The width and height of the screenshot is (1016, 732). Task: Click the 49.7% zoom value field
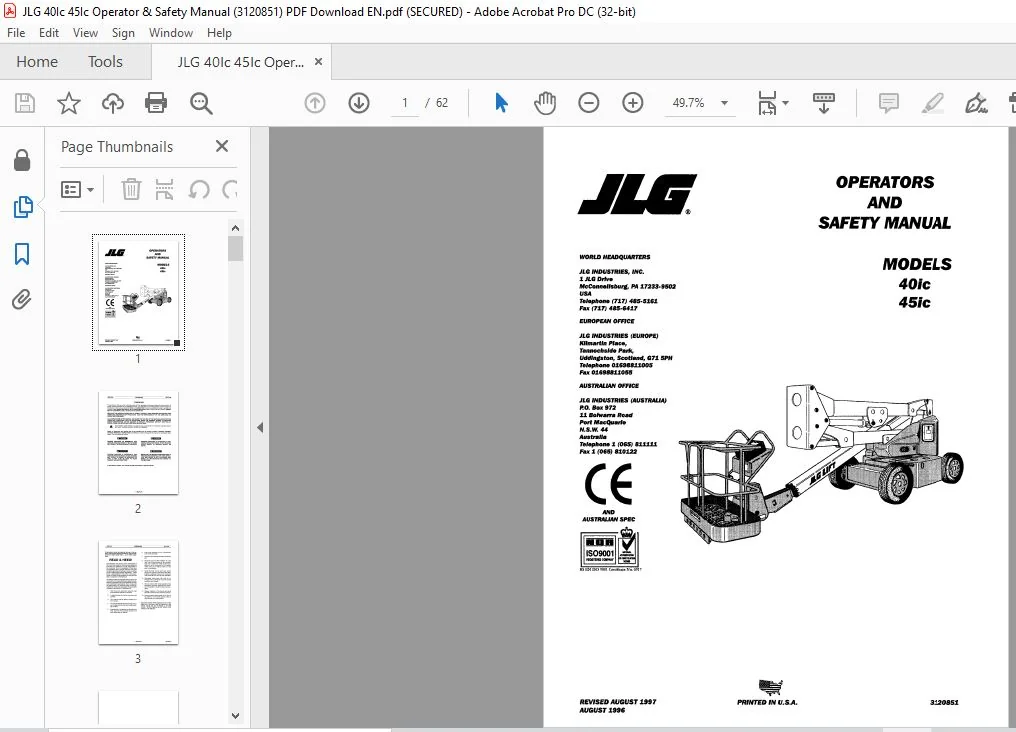pos(688,103)
